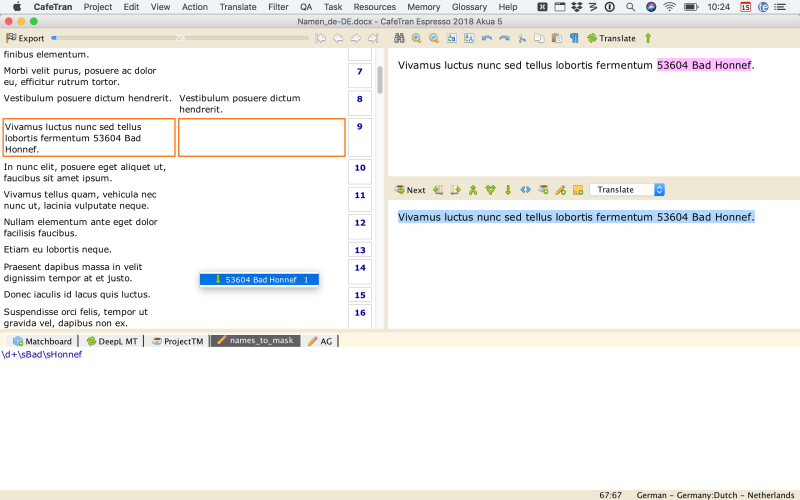Click the add-to-memory cup icon

click(543, 190)
